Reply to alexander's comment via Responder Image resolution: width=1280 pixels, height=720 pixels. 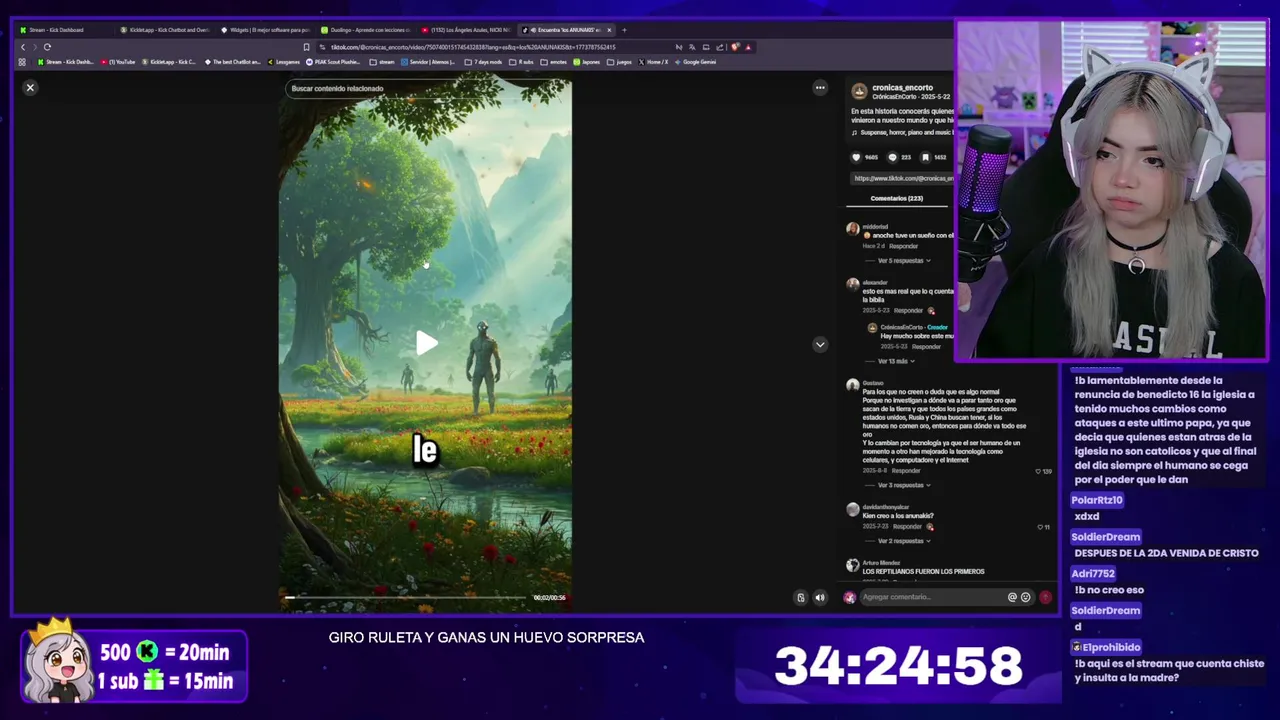pos(908,311)
